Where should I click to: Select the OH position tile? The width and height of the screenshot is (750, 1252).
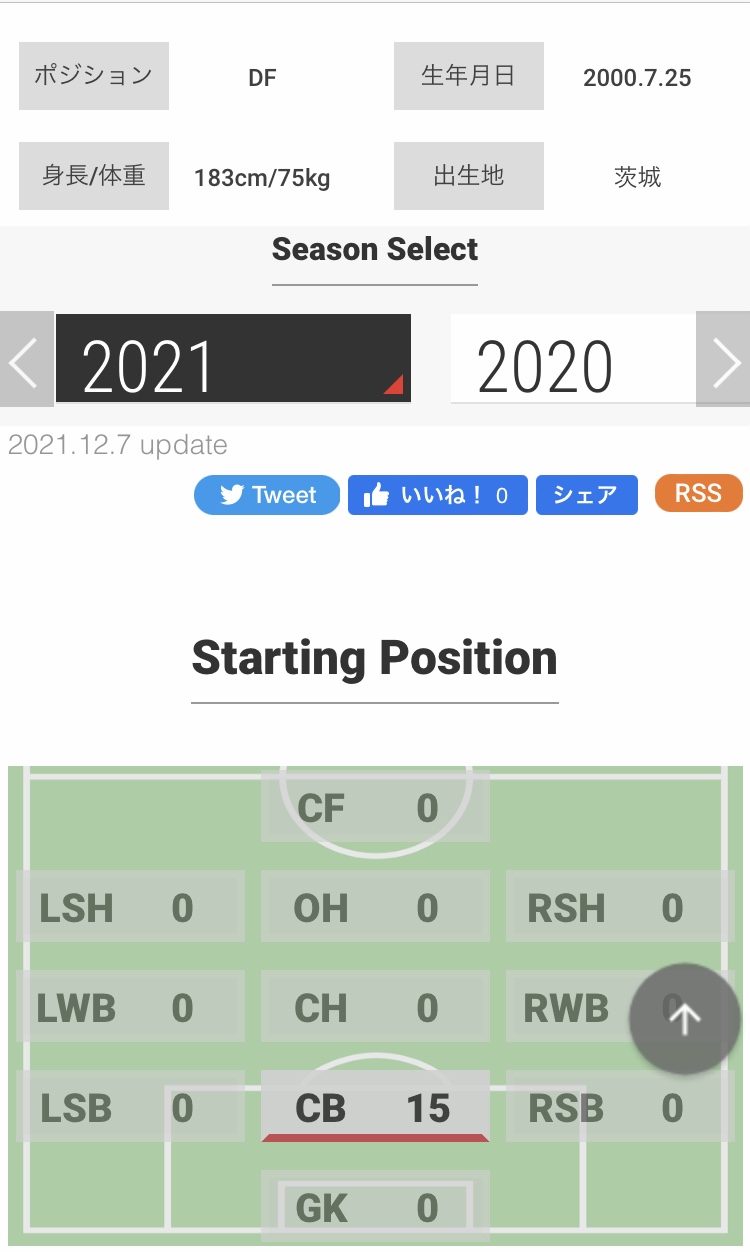[375, 907]
